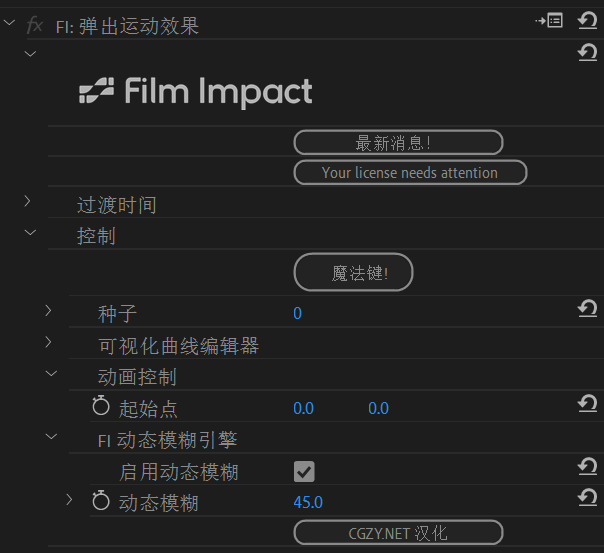The width and height of the screenshot is (604, 553).
Task: Collapse the 动画控制 group
Action: point(50,374)
